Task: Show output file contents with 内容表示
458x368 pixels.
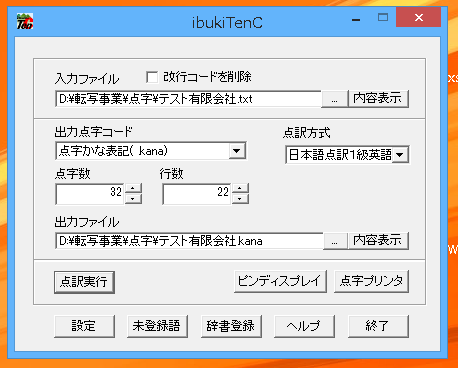Action: coord(378,241)
